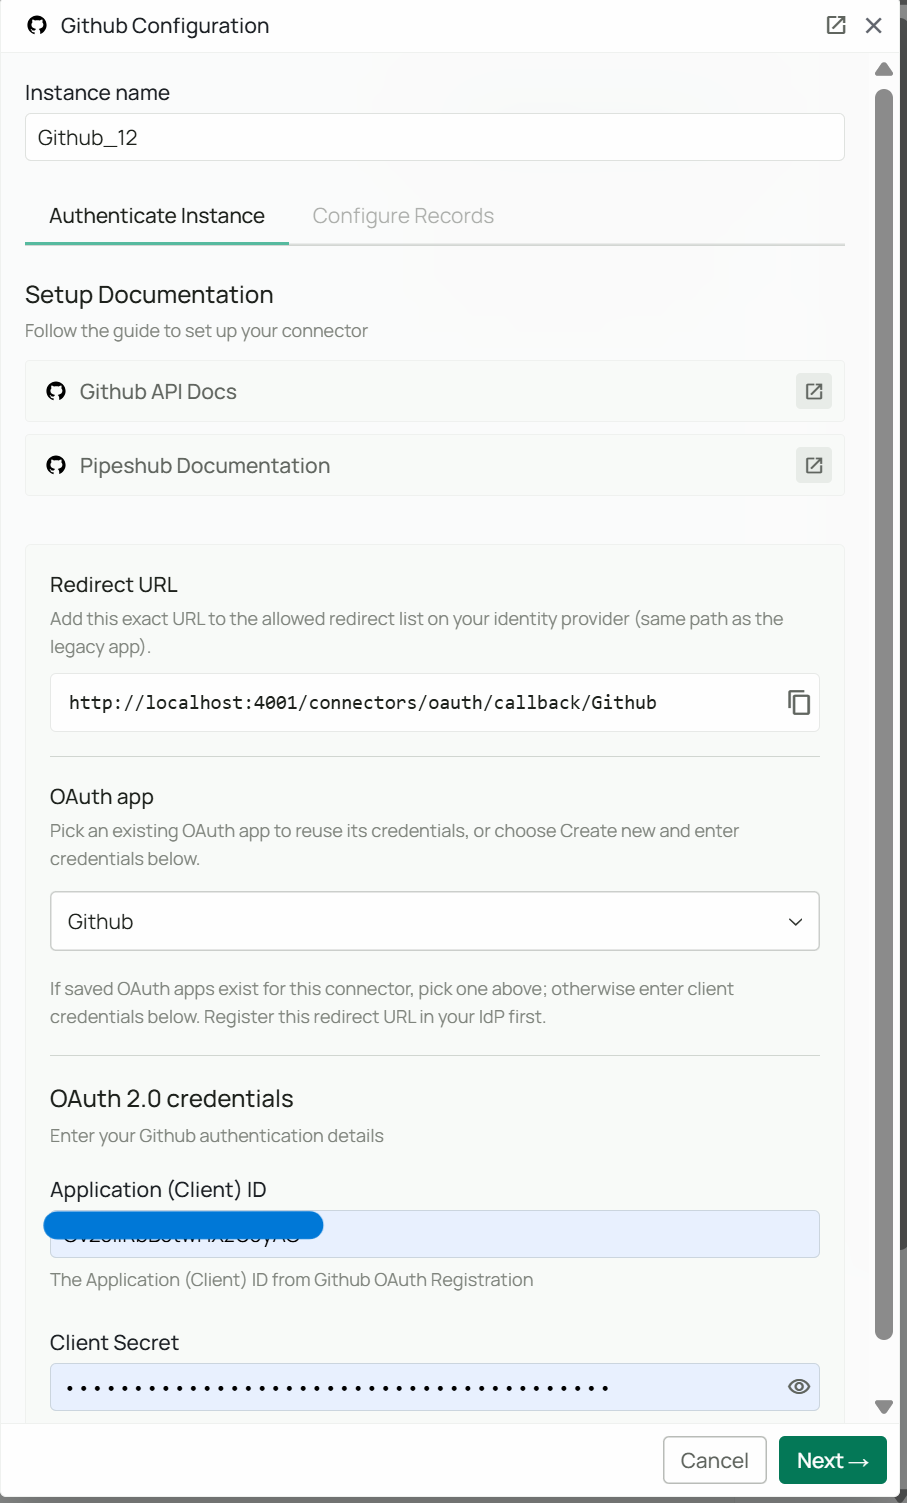Click 'Enter your Github authentication details' text
Image resolution: width=907 pixels, height=1503 pixels.
(217, 1136)
